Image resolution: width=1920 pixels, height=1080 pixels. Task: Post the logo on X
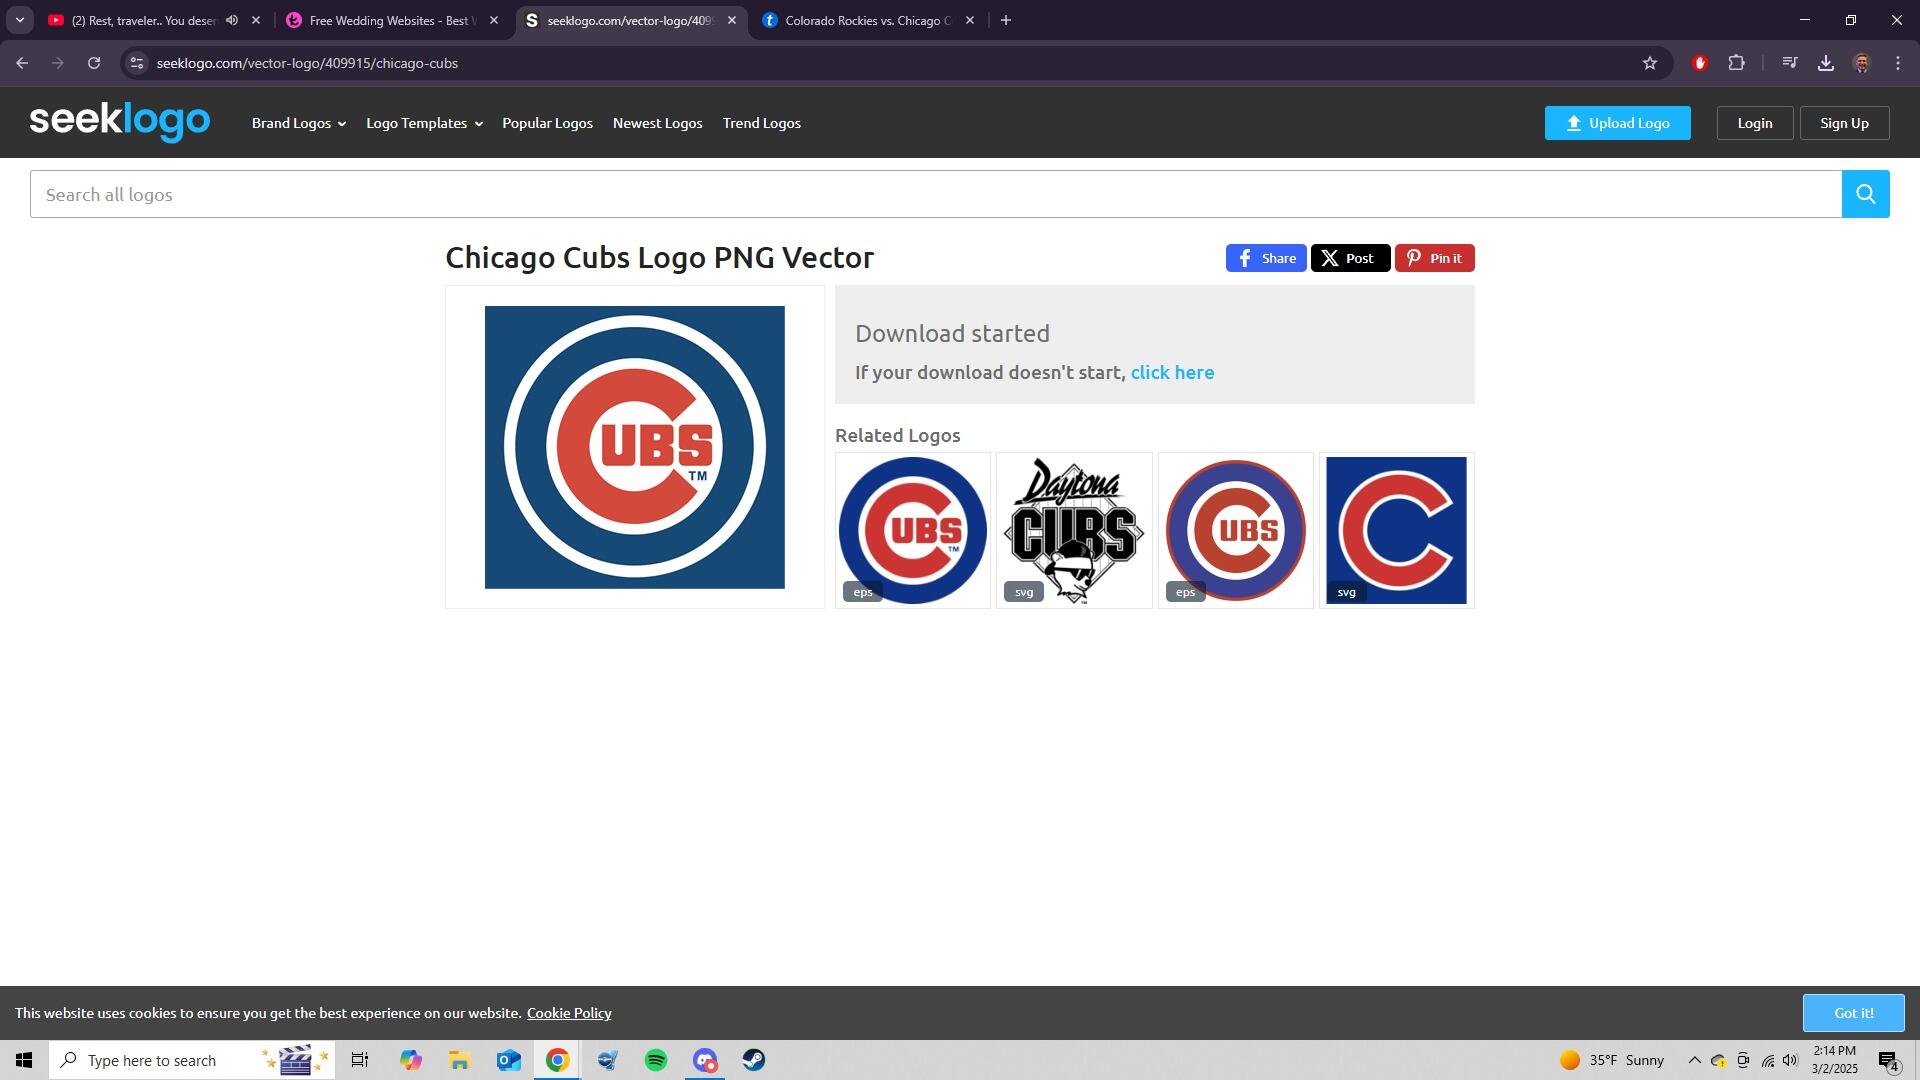1349,258
